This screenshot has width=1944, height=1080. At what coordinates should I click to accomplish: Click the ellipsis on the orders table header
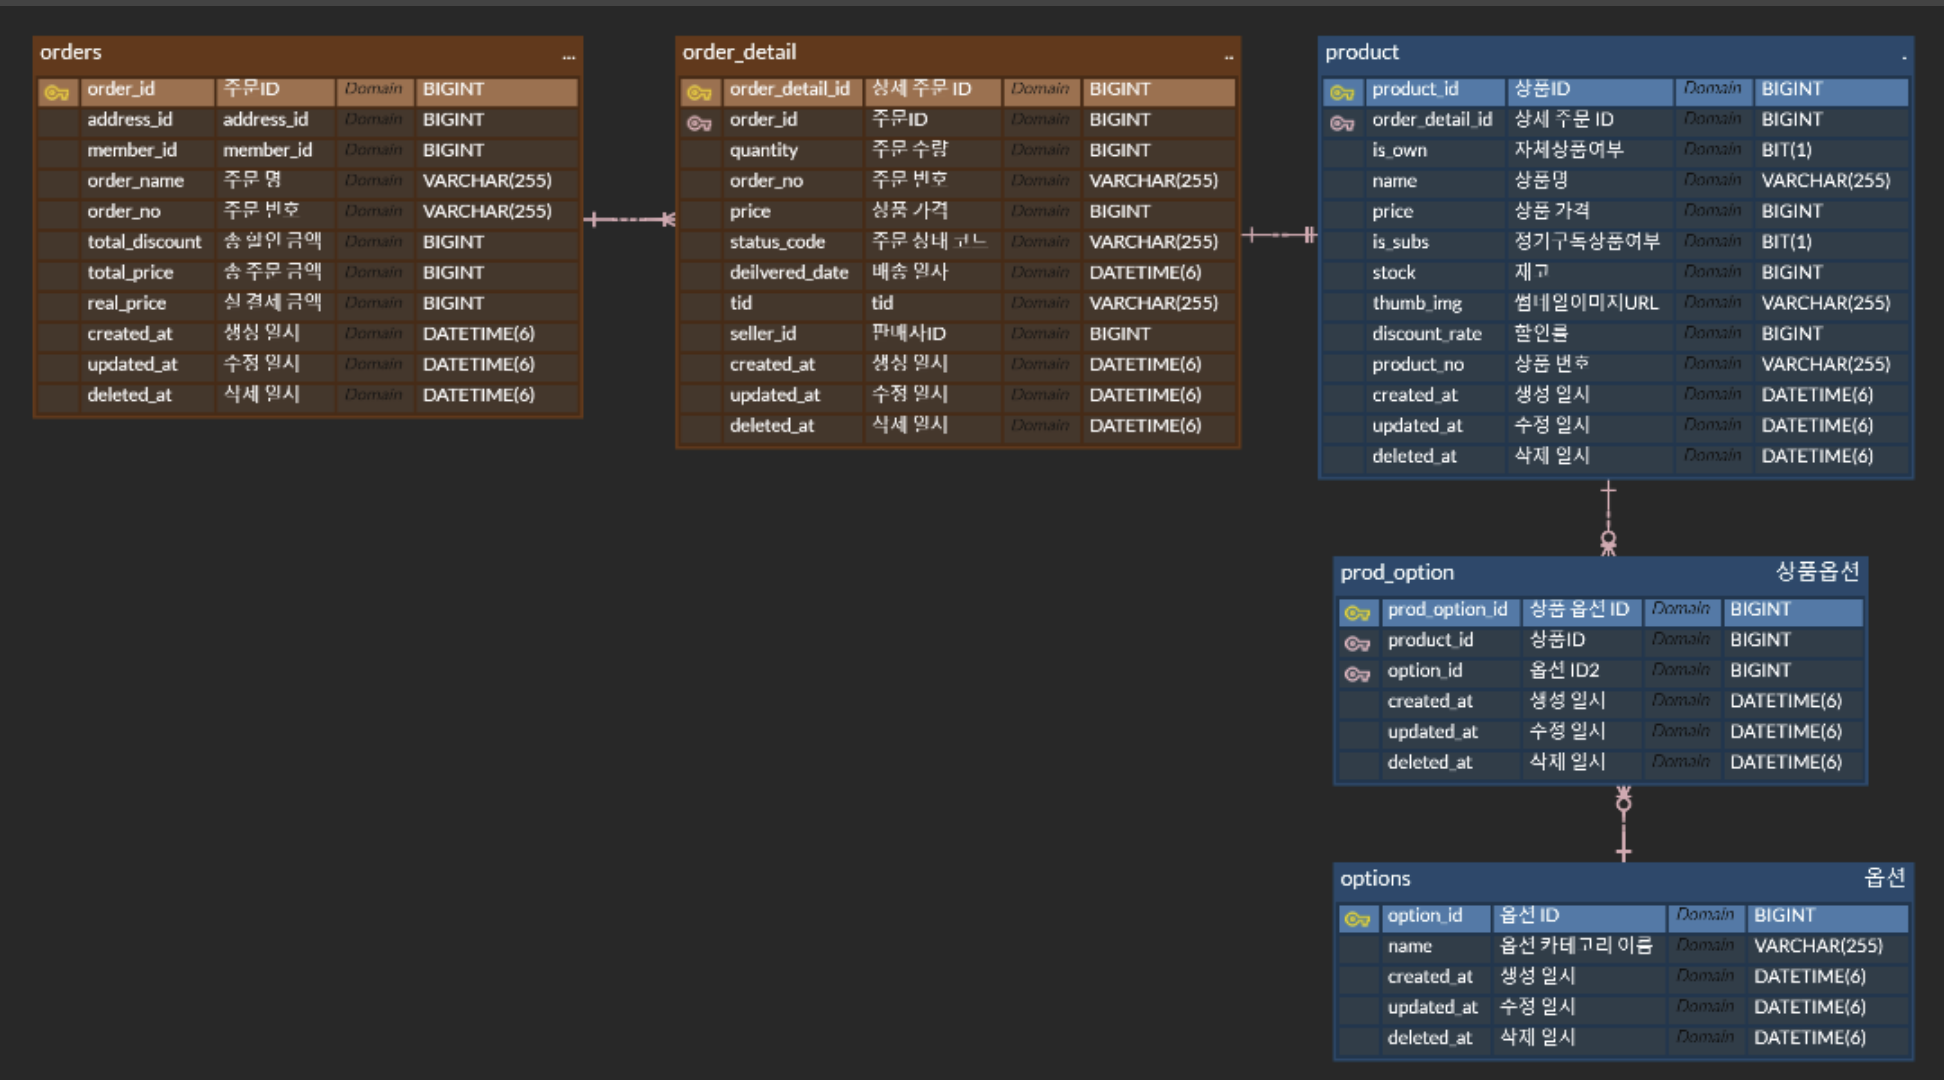pyautogui.click(x=568, y=57)
